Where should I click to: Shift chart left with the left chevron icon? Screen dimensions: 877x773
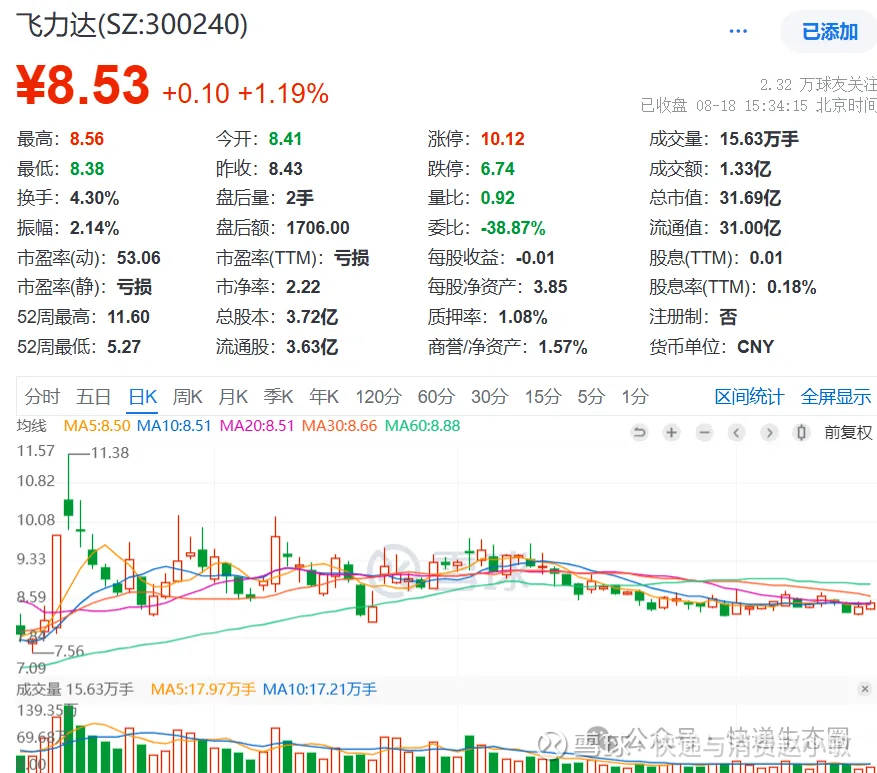pyautogui.click(x=736, y=432)
